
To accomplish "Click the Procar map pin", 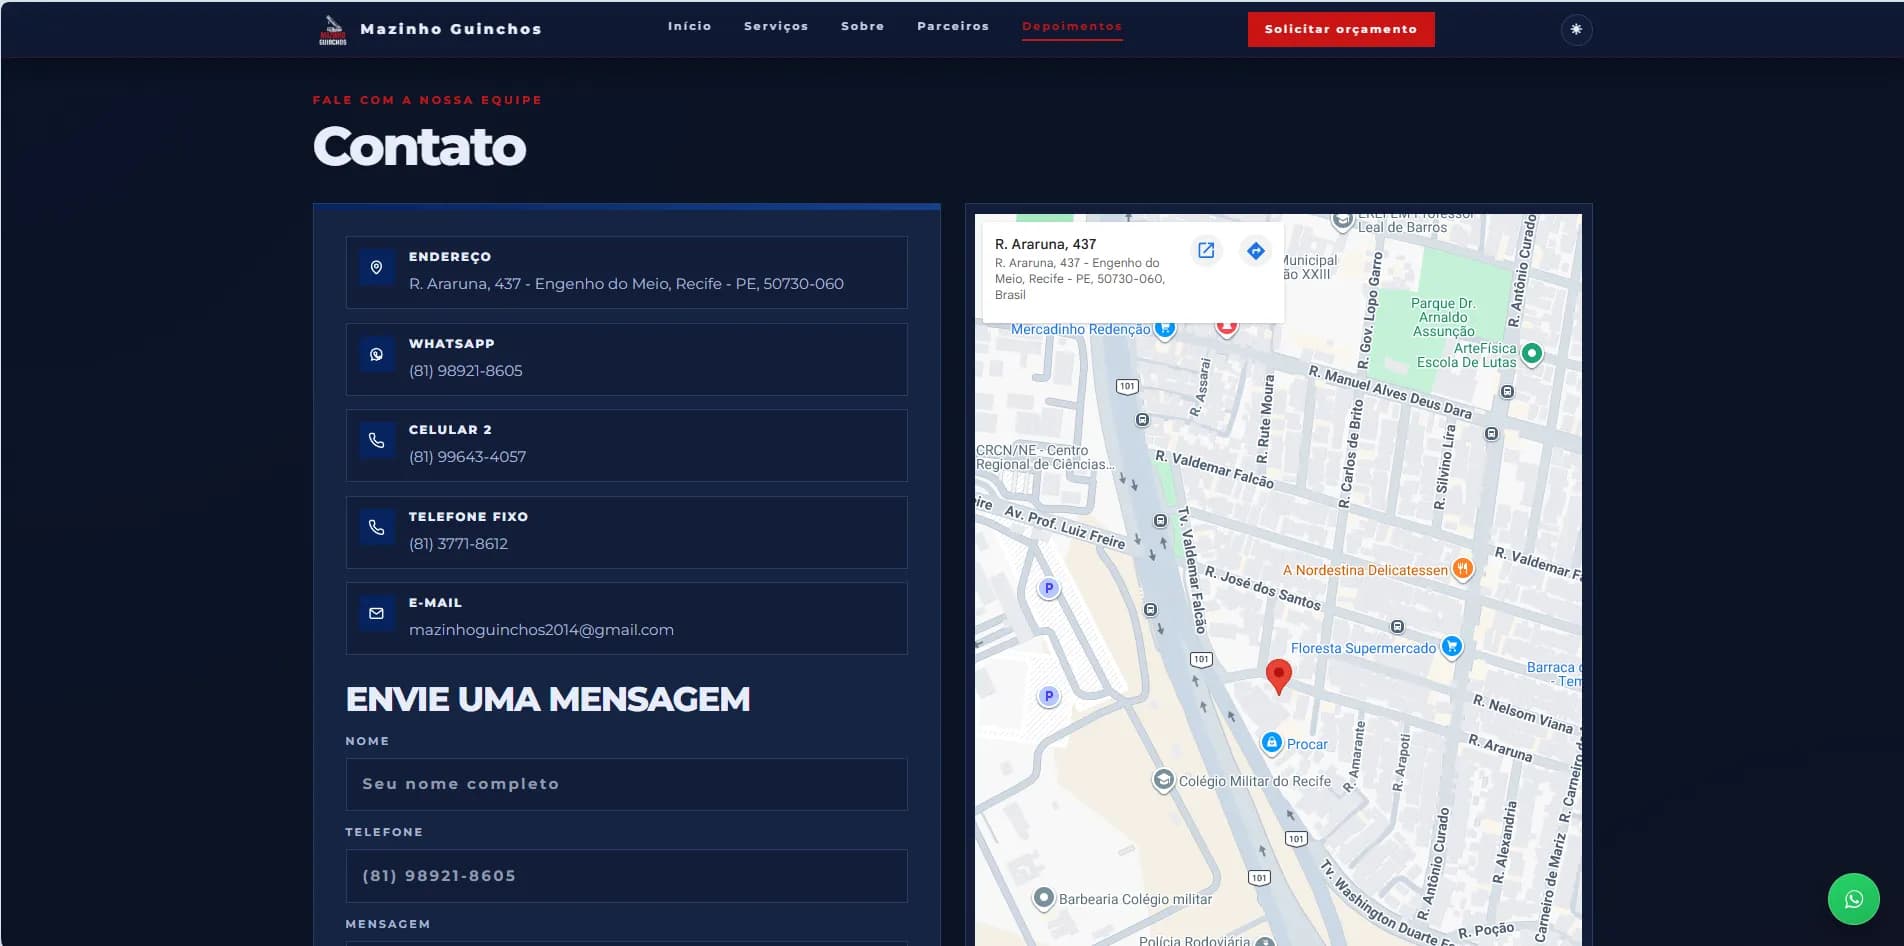I will coord(1271,743).
